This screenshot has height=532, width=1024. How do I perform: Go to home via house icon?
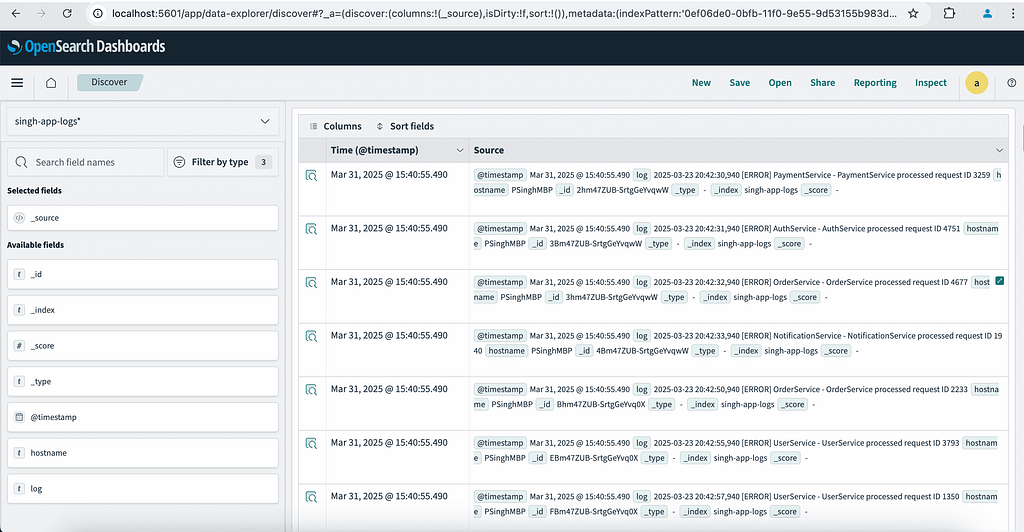[51, 83]
